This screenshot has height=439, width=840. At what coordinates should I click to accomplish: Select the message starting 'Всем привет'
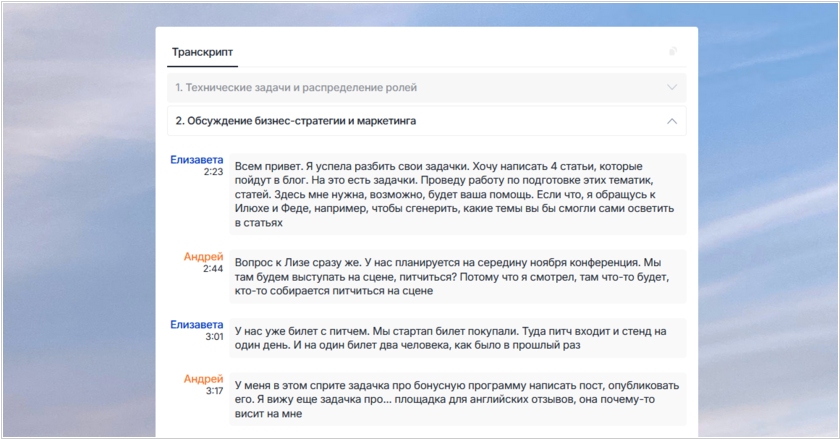click(456, 194)
